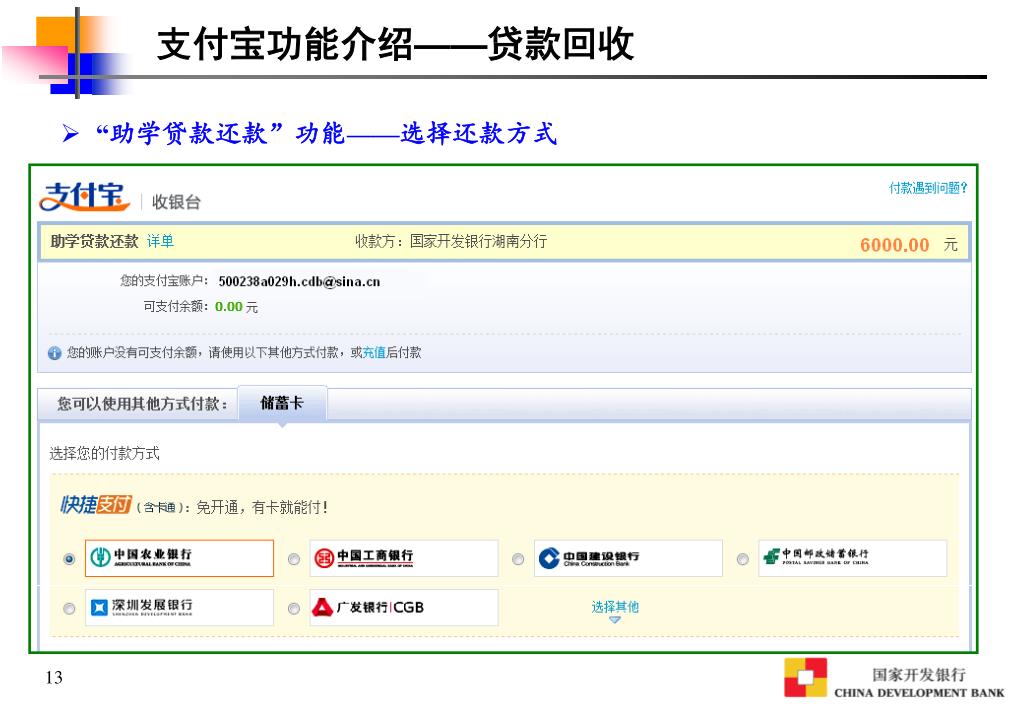
Task: Click the China Development Bank logo
Action: (894, 679)
